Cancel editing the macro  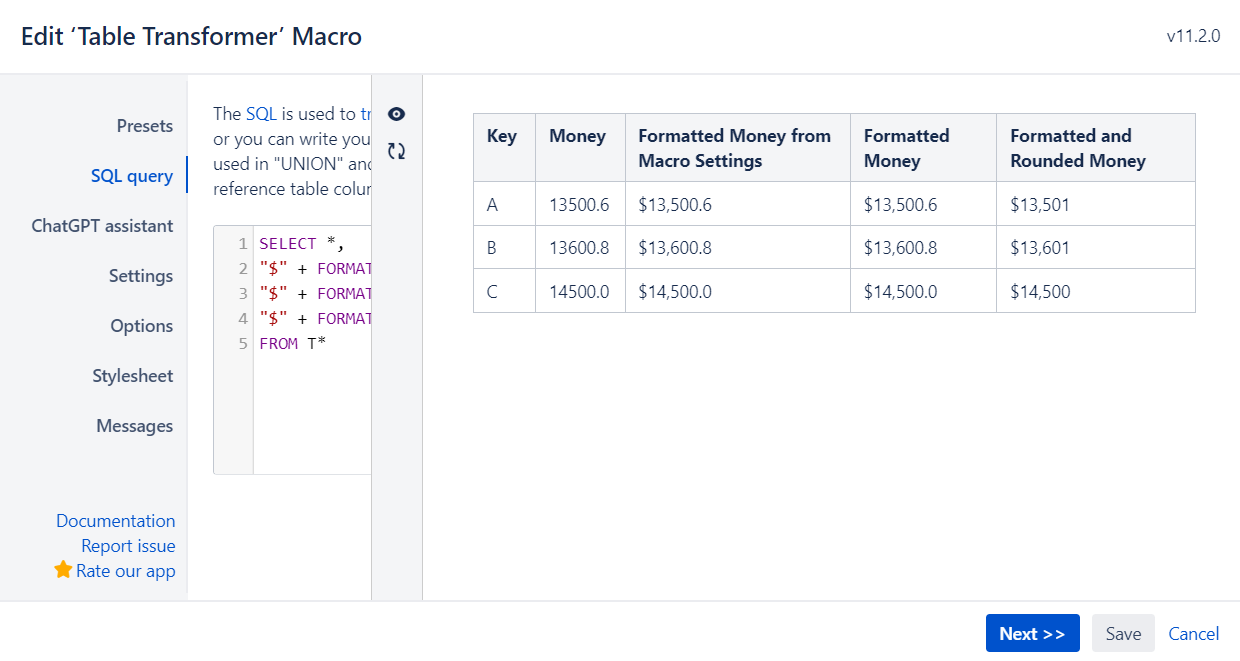1193,633
